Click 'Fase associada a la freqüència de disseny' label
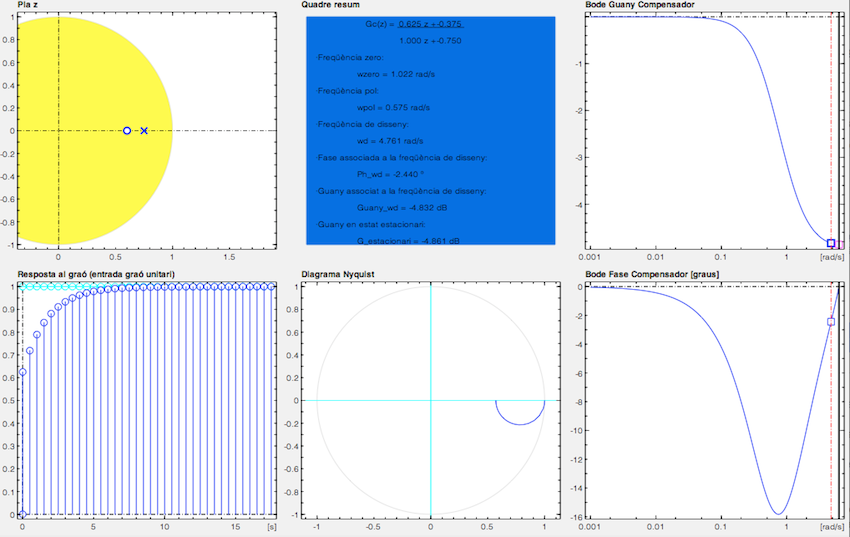Viewport: 850px width, 537px height. point(402,158)
